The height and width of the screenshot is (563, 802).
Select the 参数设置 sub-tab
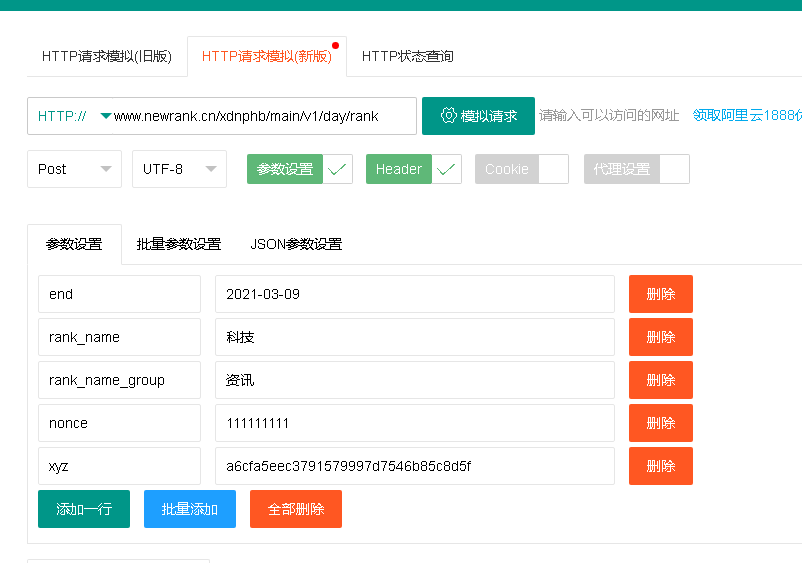pos(74,244)
